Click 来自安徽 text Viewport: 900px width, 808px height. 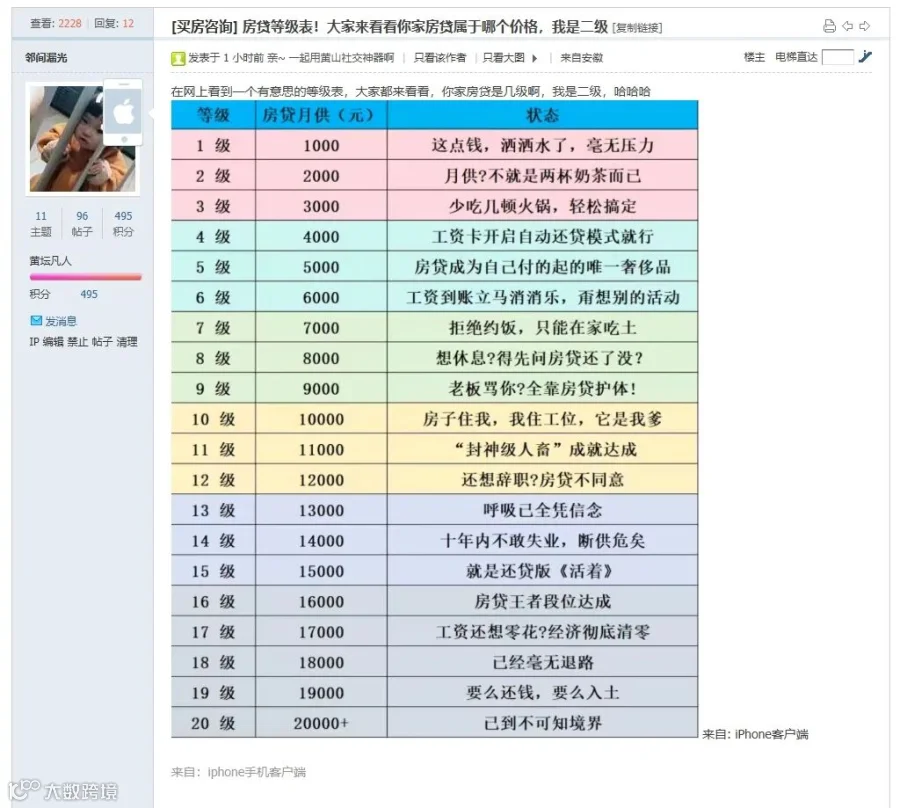[581, 57]
